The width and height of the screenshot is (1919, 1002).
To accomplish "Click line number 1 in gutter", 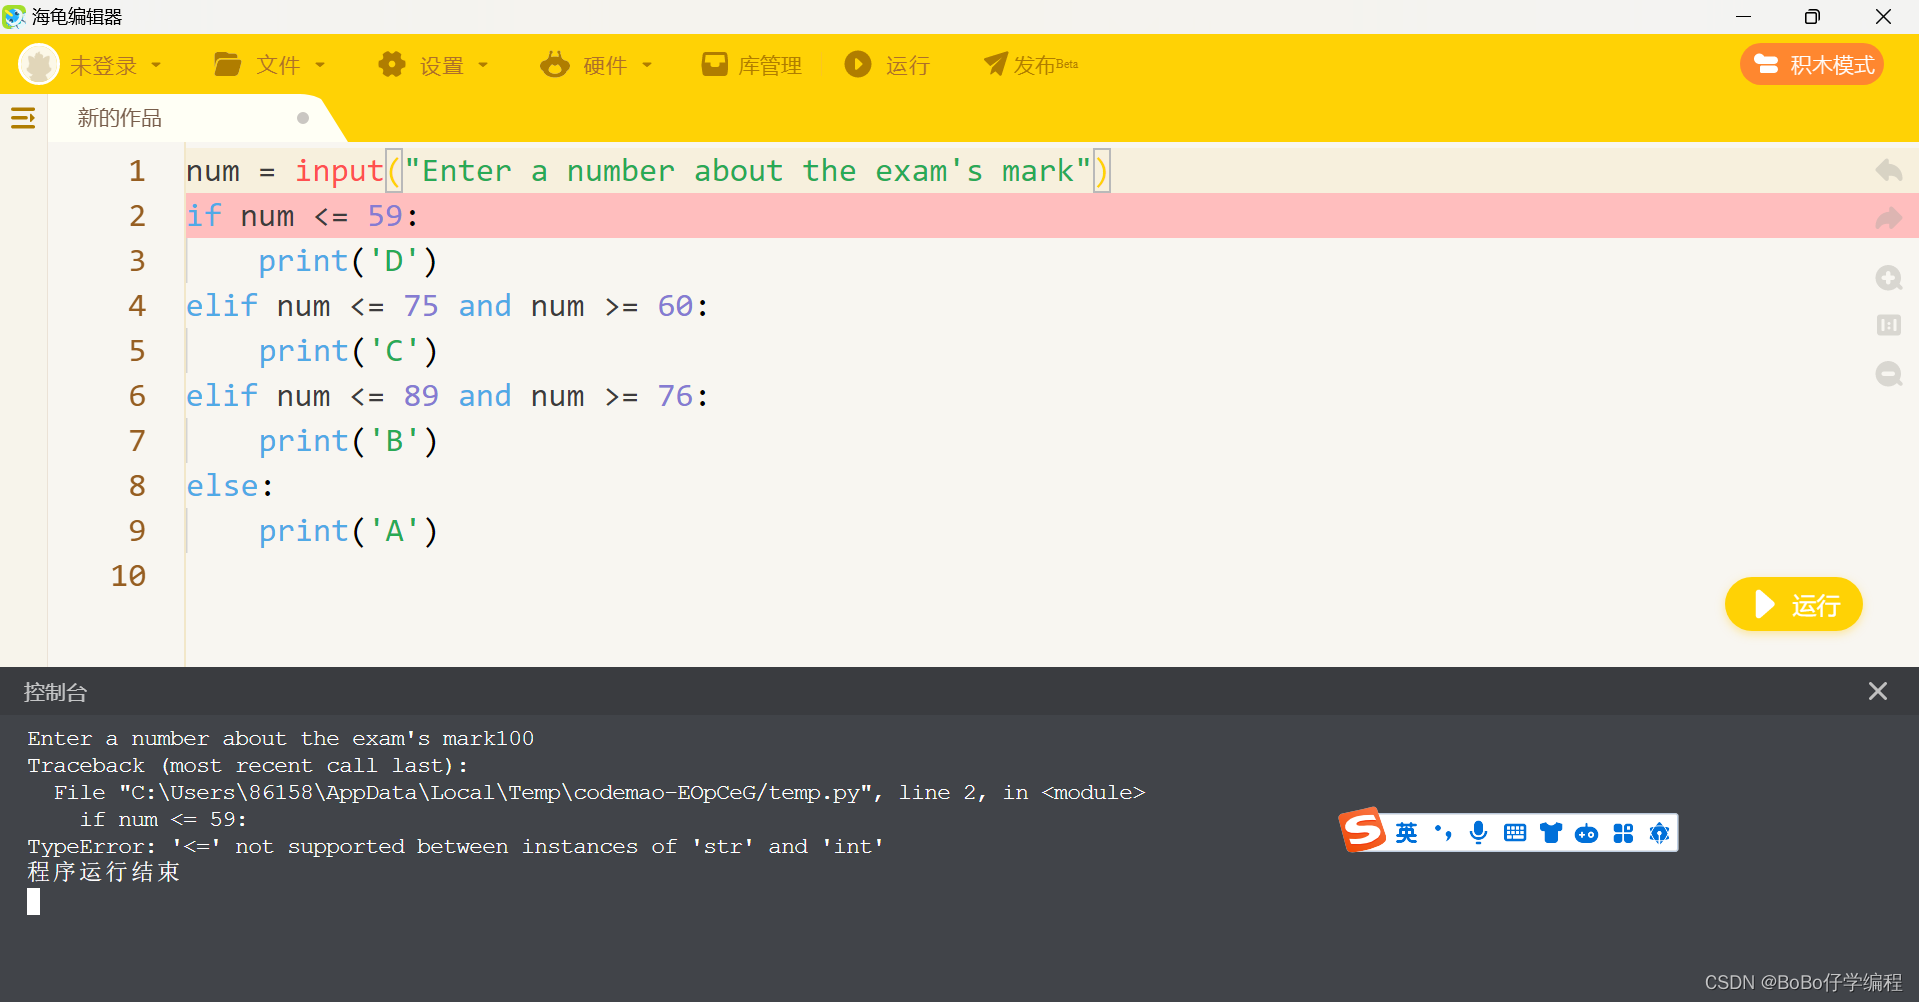I will click(137, 171).
